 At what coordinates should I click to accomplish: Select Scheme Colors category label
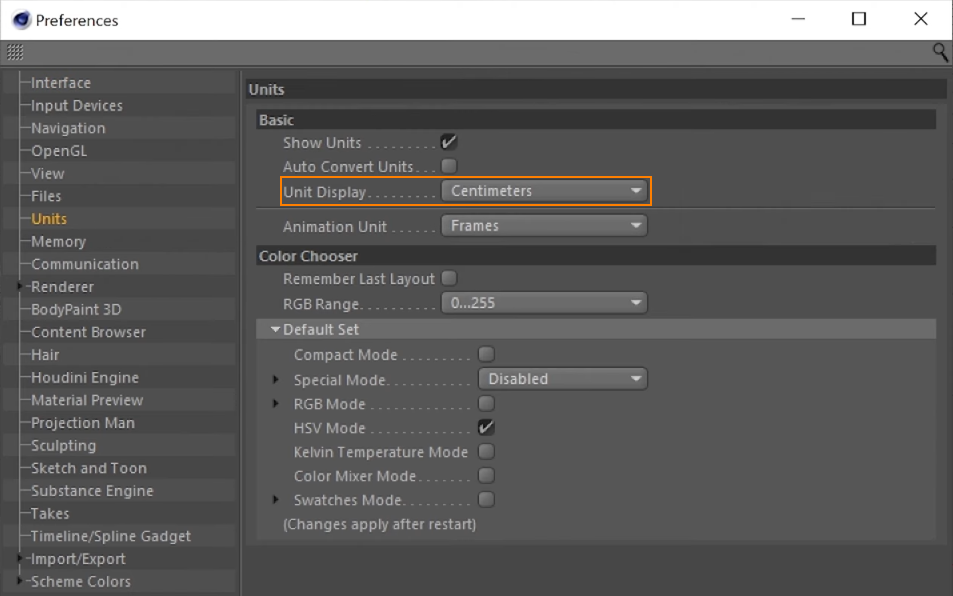tap(80, 581)
